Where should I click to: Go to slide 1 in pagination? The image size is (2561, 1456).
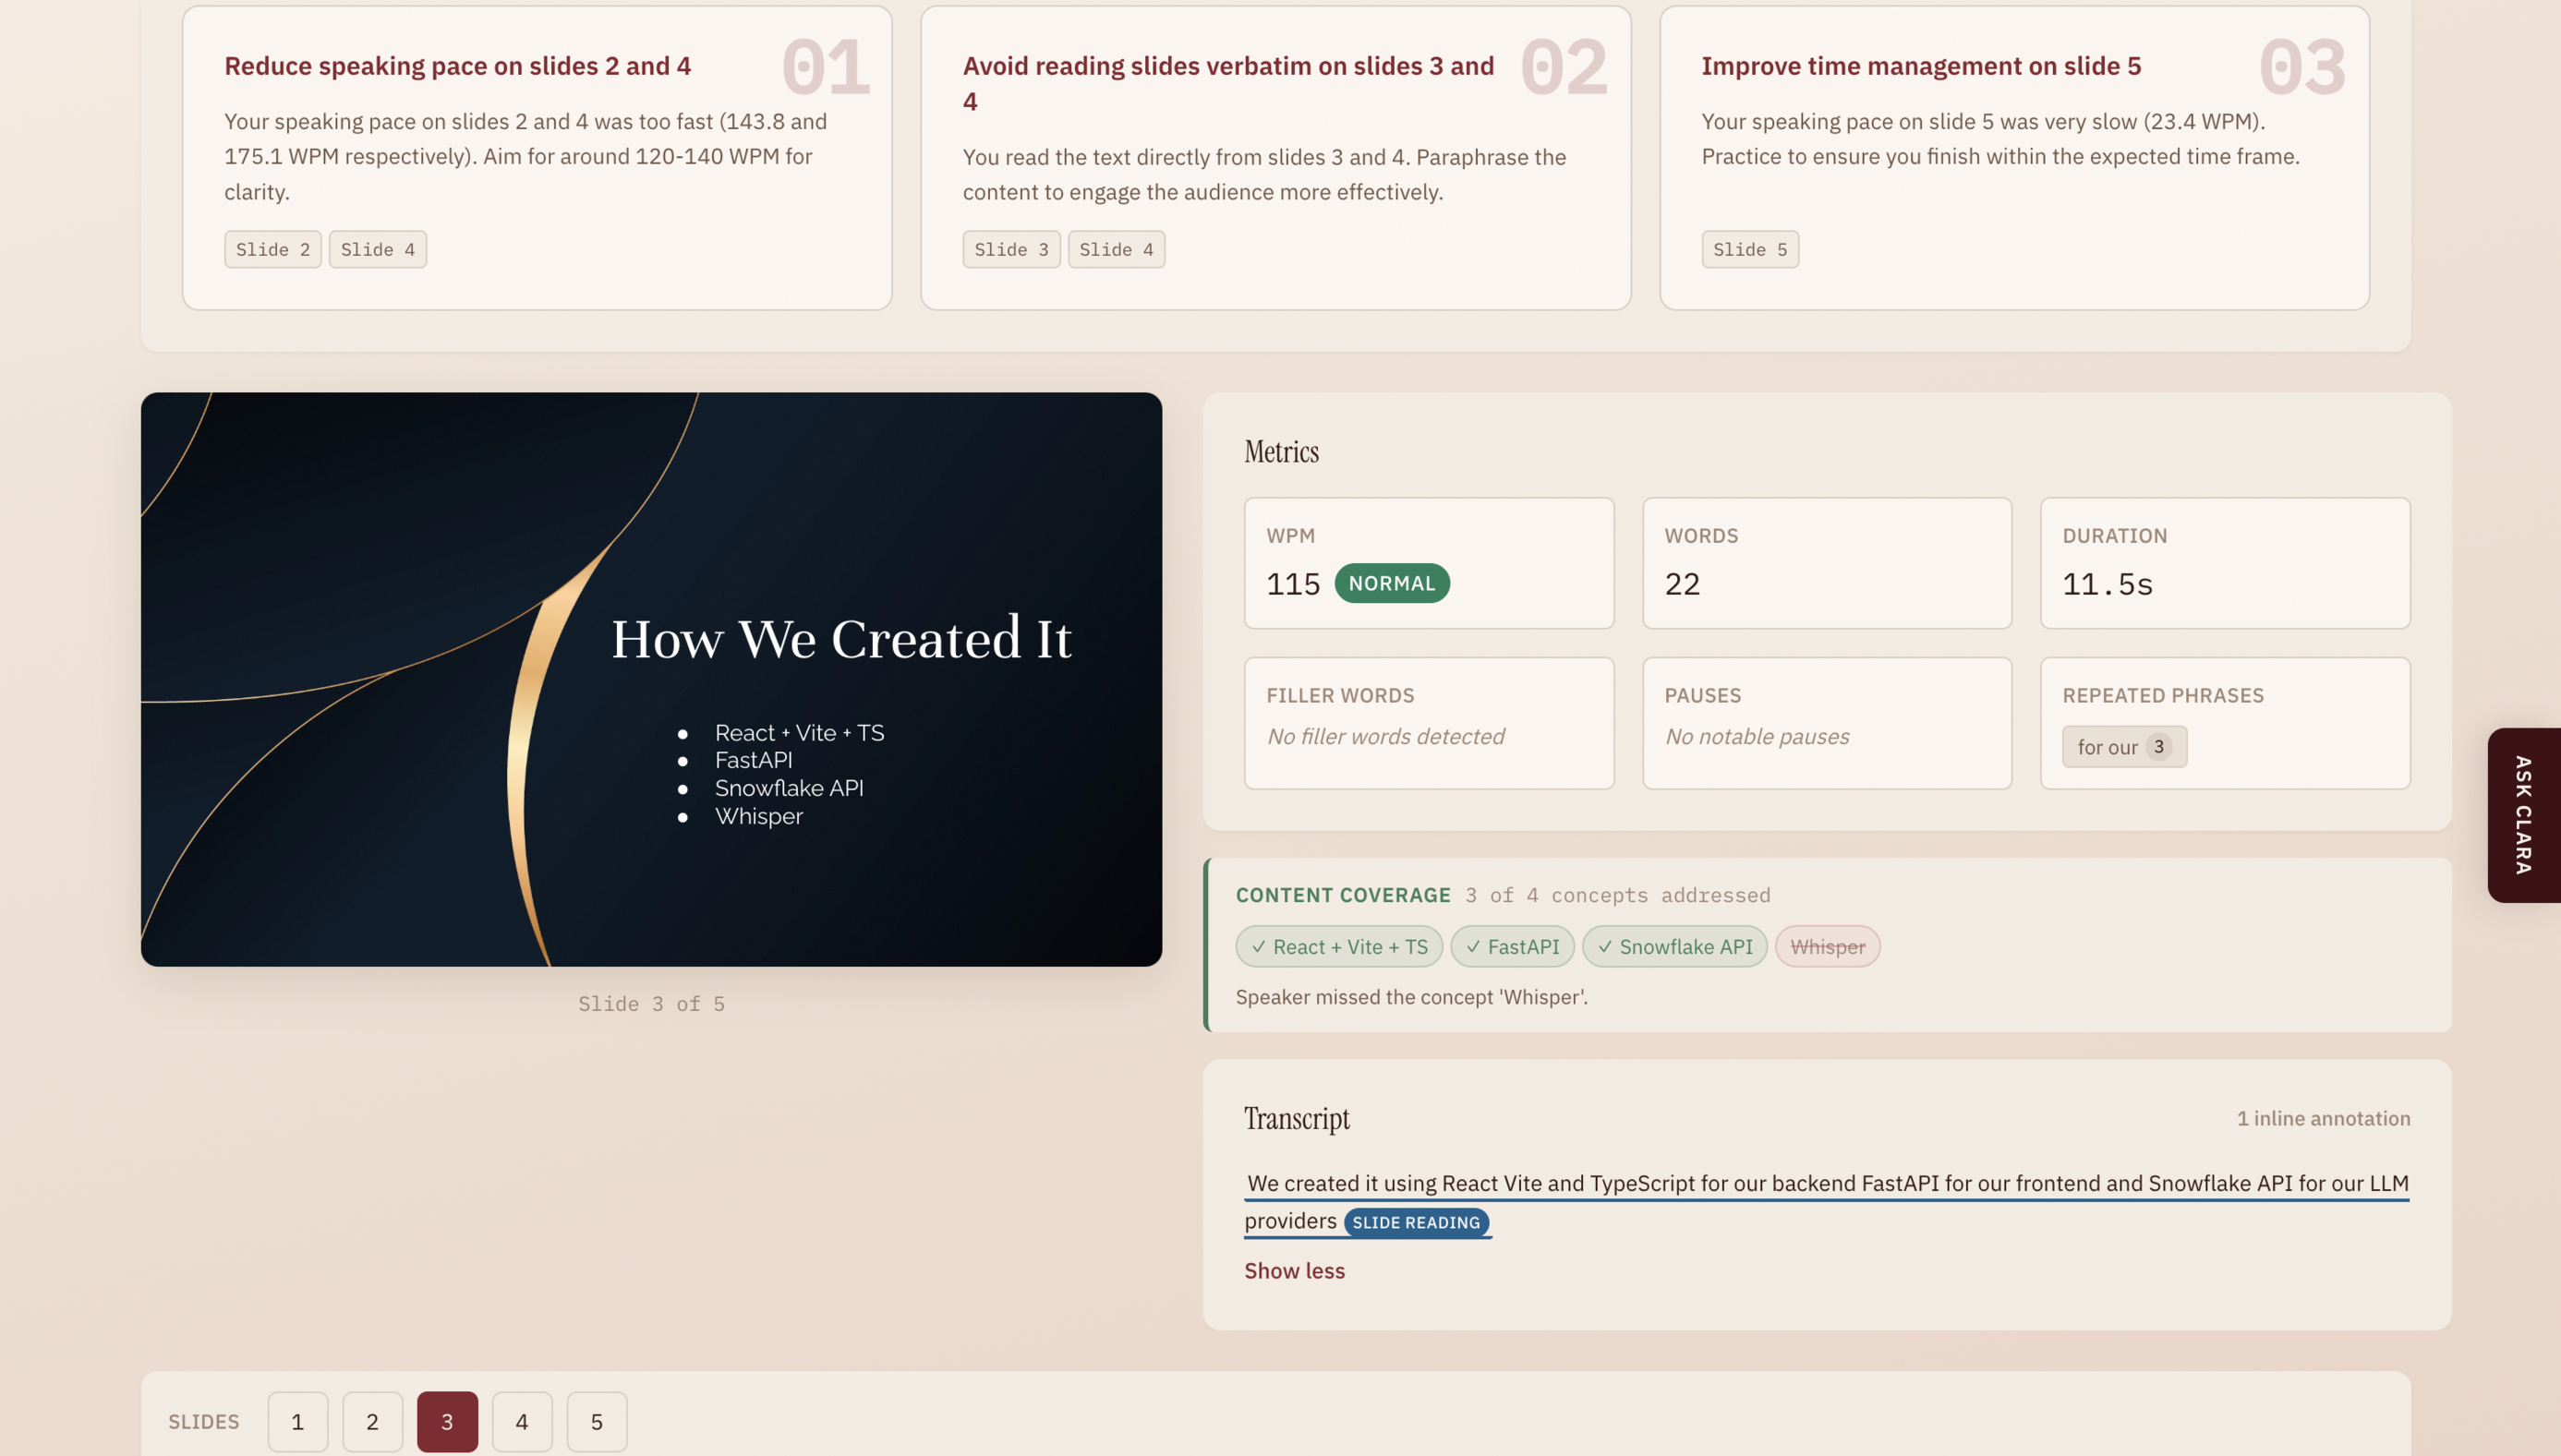coord(297,1421)
